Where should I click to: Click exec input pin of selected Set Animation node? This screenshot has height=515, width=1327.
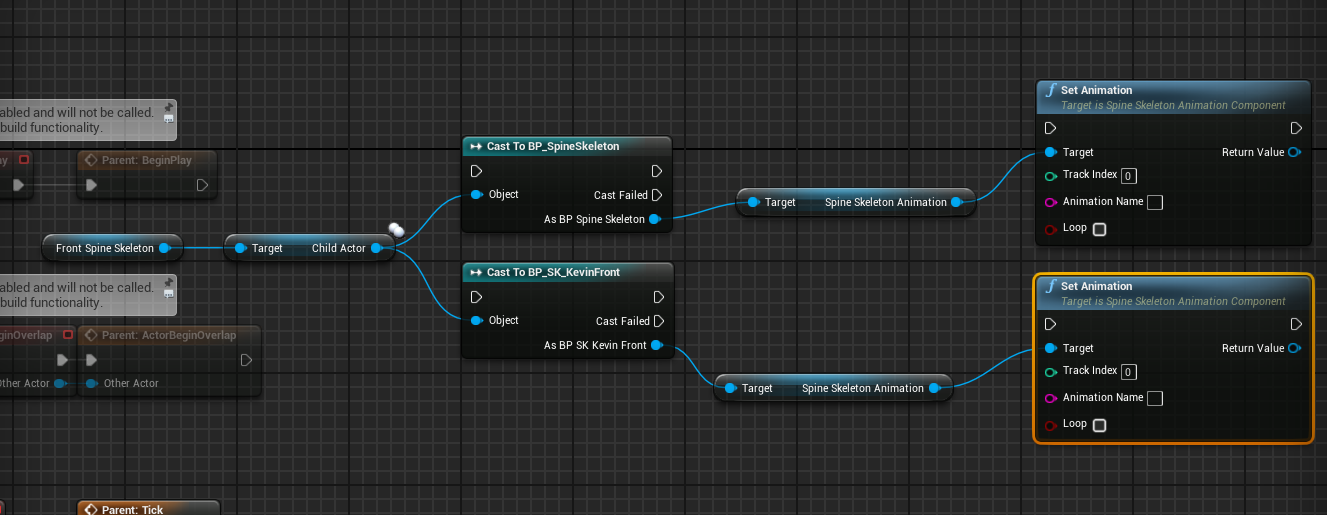tap(1050, 324)
